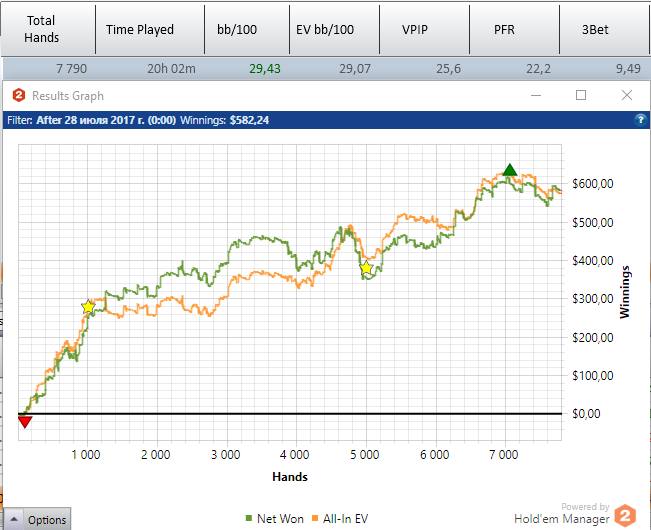Select the 29,07 EV bb/100 value
651x530 pixels.
tap(355, 68)
